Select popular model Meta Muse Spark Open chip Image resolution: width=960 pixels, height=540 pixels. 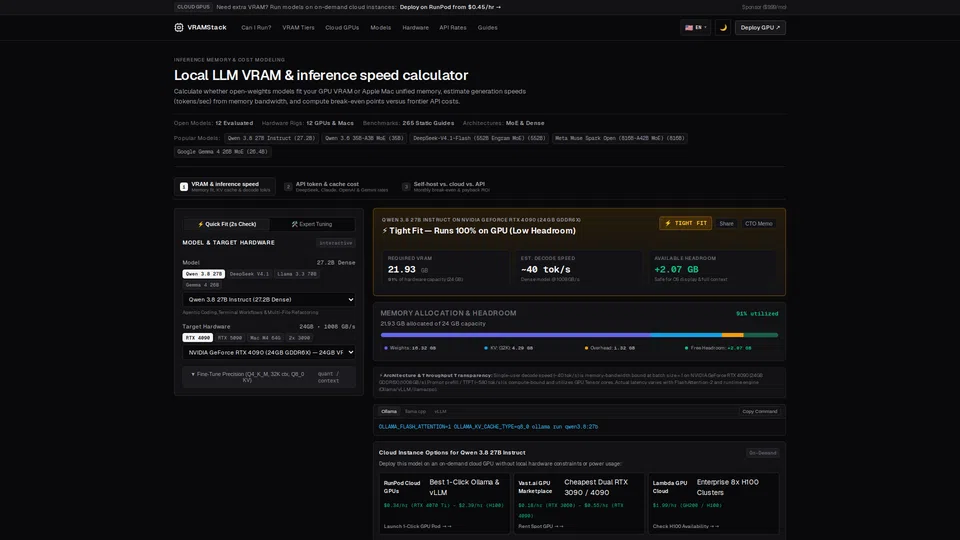click(620, 138)
